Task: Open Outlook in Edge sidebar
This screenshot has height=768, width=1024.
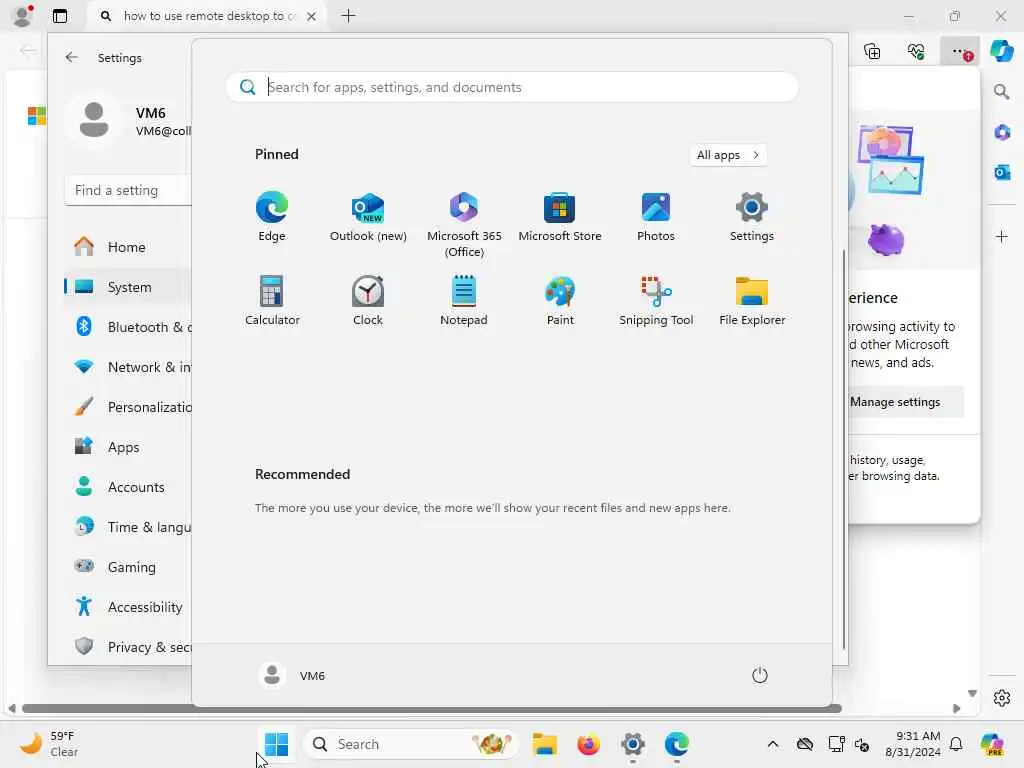Action: (x=1002, y=172)
